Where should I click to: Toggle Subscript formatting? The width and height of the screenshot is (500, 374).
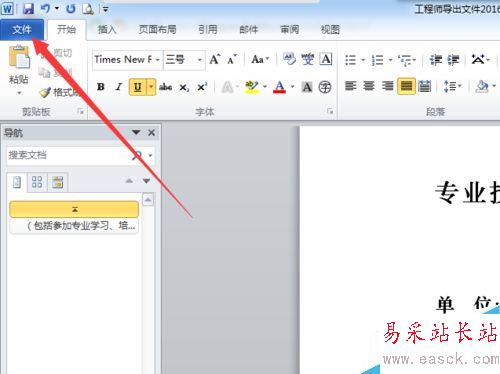pyautogui.click(x=184, y=87)
